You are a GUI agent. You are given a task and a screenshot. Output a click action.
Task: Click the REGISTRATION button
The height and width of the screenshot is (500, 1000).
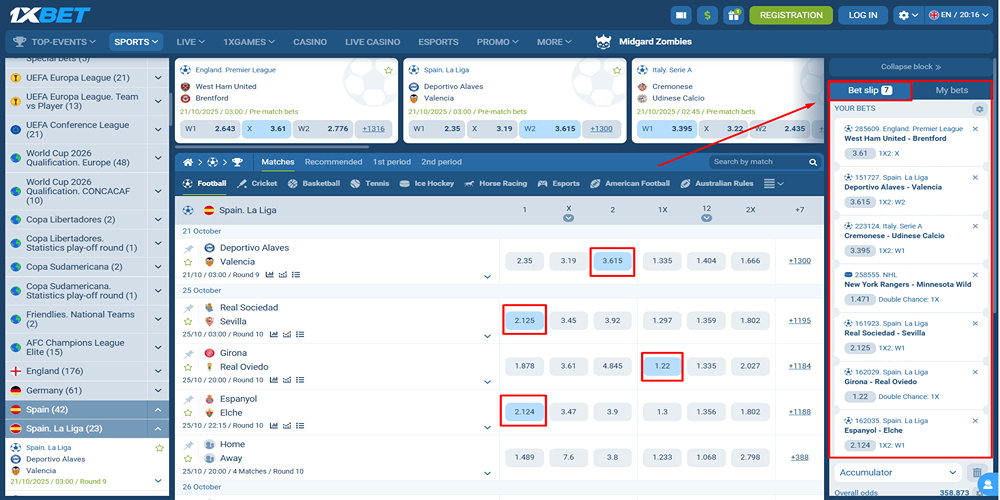(791, 15)
